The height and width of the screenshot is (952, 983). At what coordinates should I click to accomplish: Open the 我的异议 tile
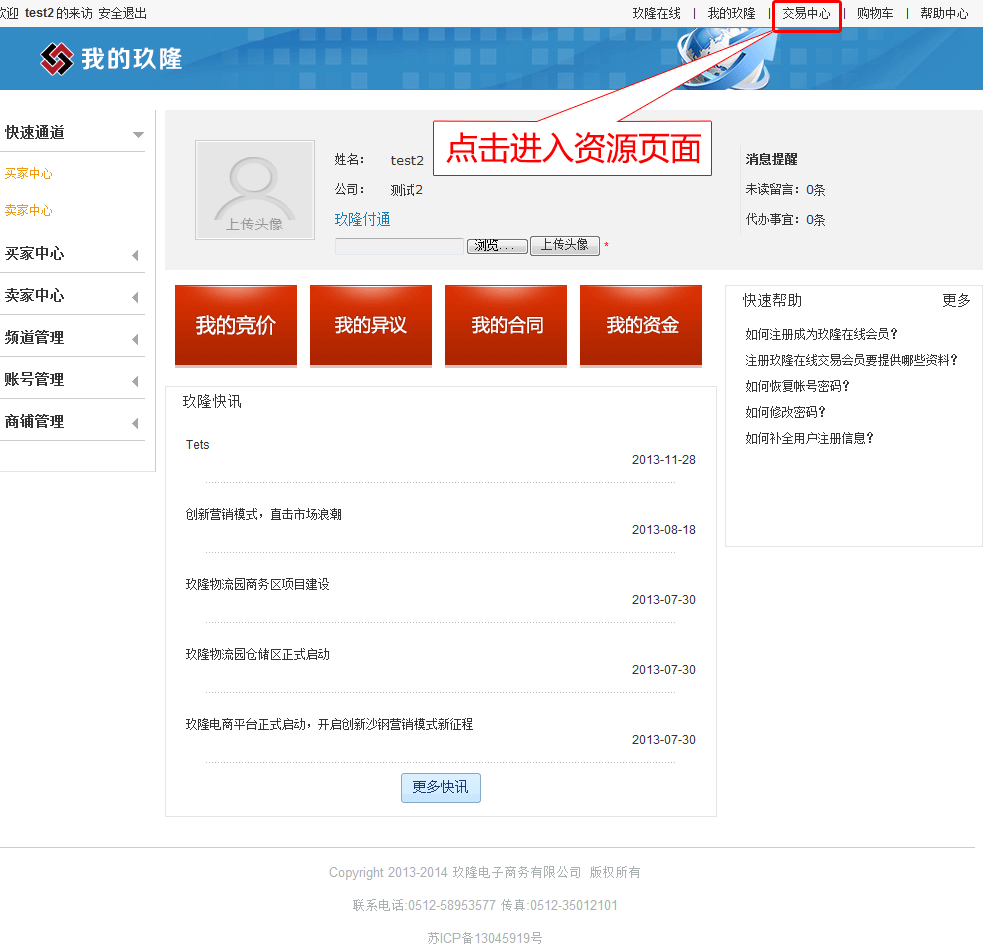click(x=371, y=325)
